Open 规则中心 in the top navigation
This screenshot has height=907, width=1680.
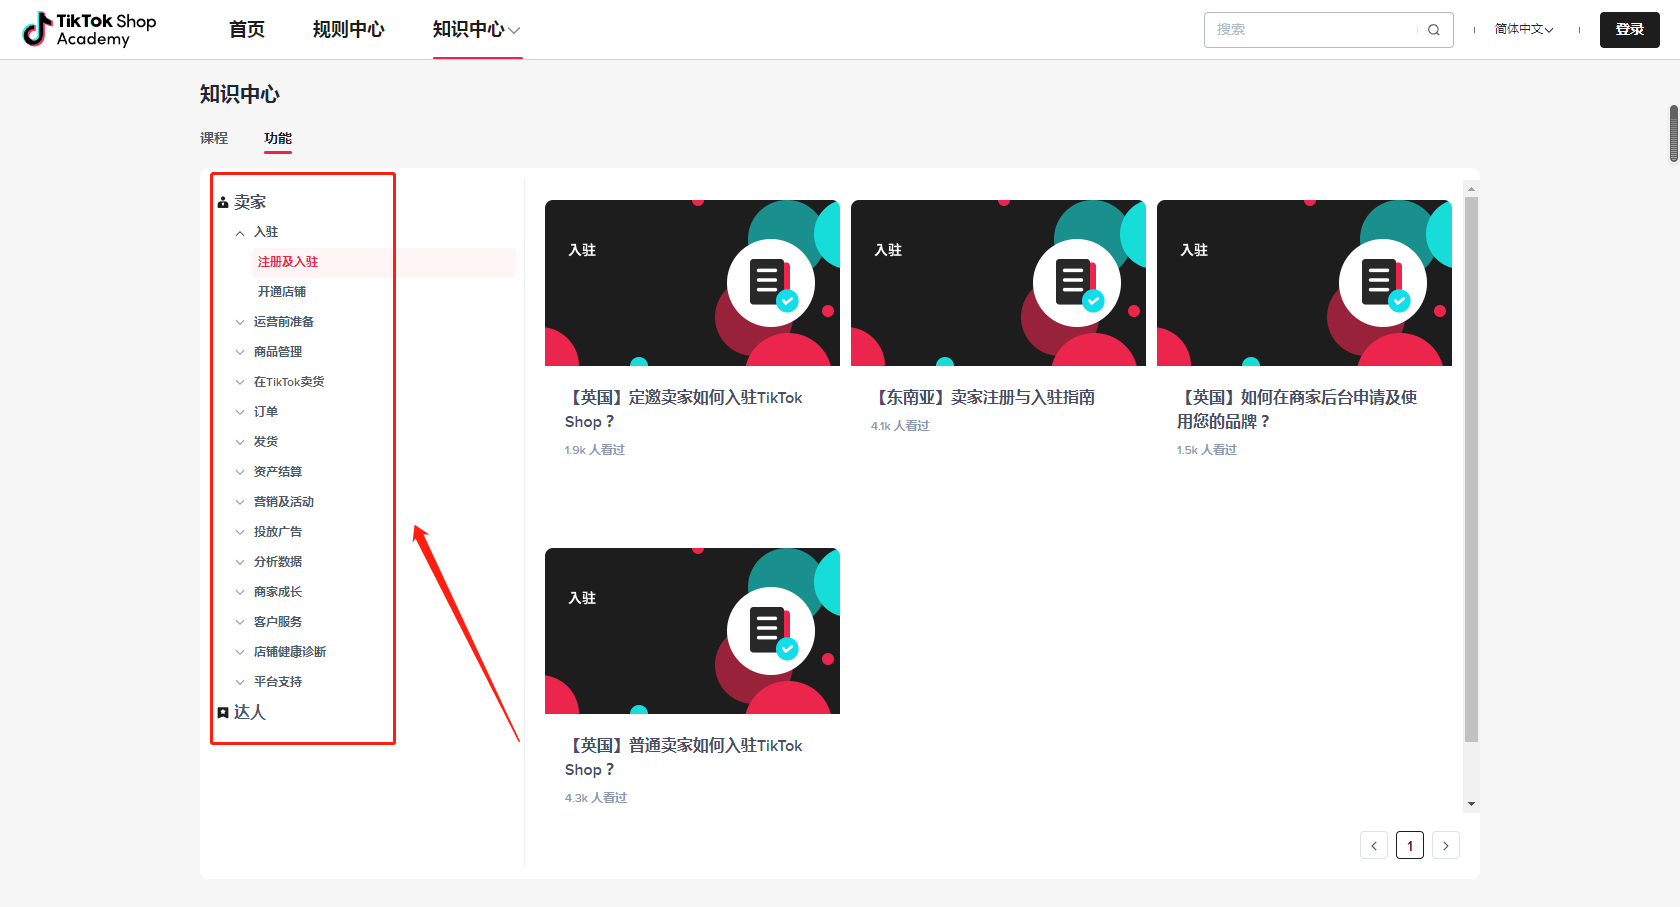tap(348, 29)
